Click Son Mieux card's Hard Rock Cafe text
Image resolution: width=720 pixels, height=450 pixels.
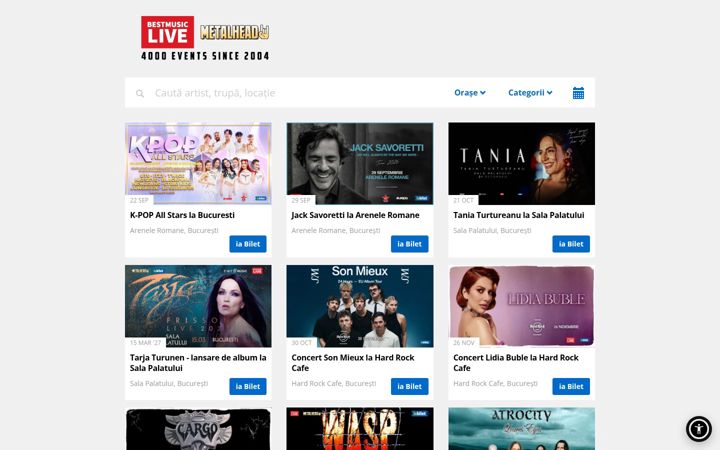tap(334, 383)
